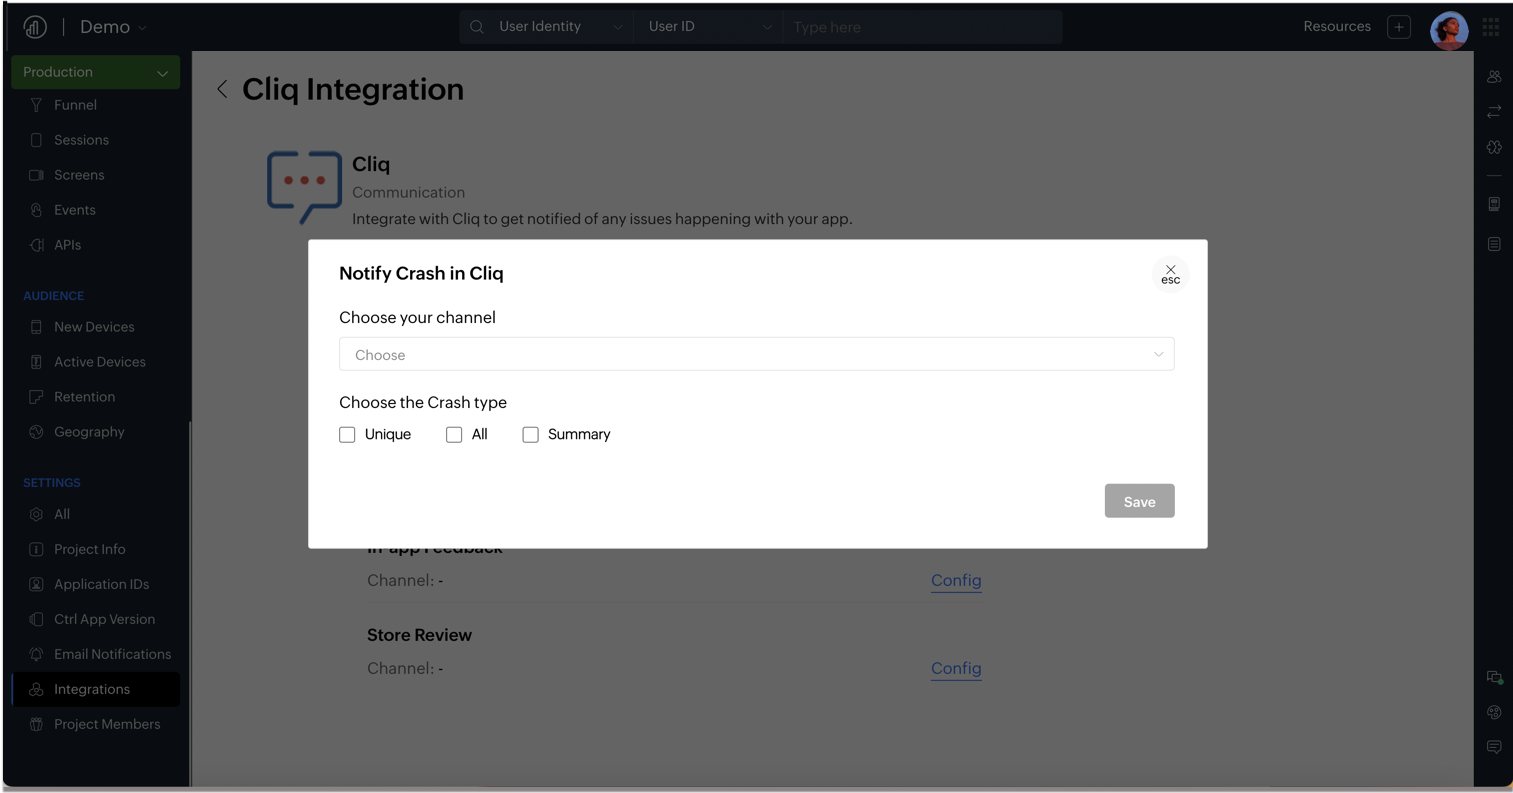Click the people icon in right rail

tap(1494, 77)
